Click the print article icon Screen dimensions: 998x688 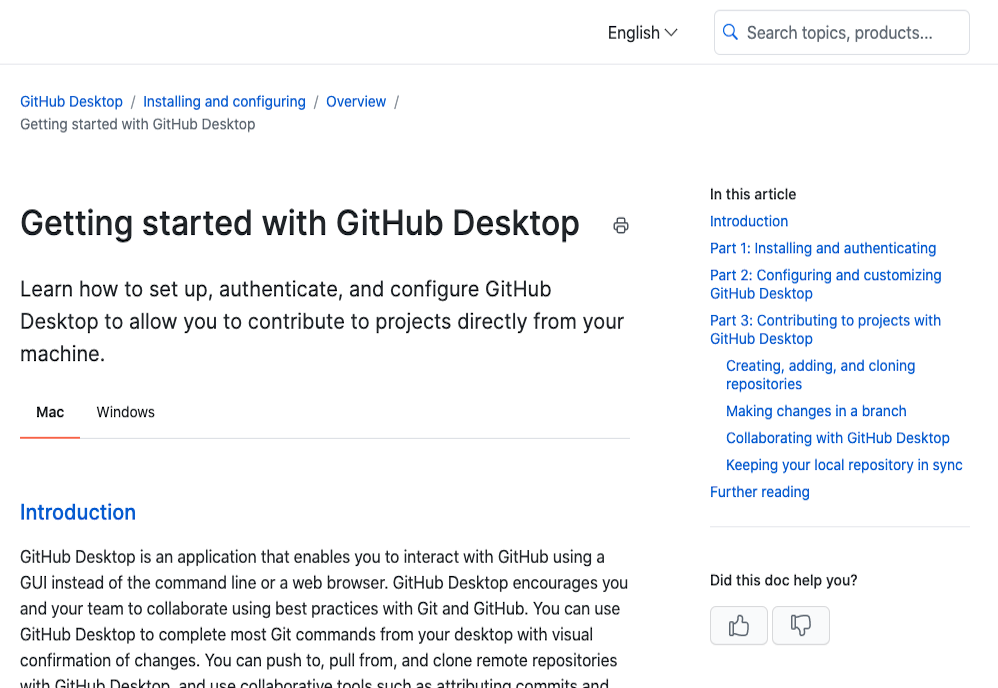[621, 226]
